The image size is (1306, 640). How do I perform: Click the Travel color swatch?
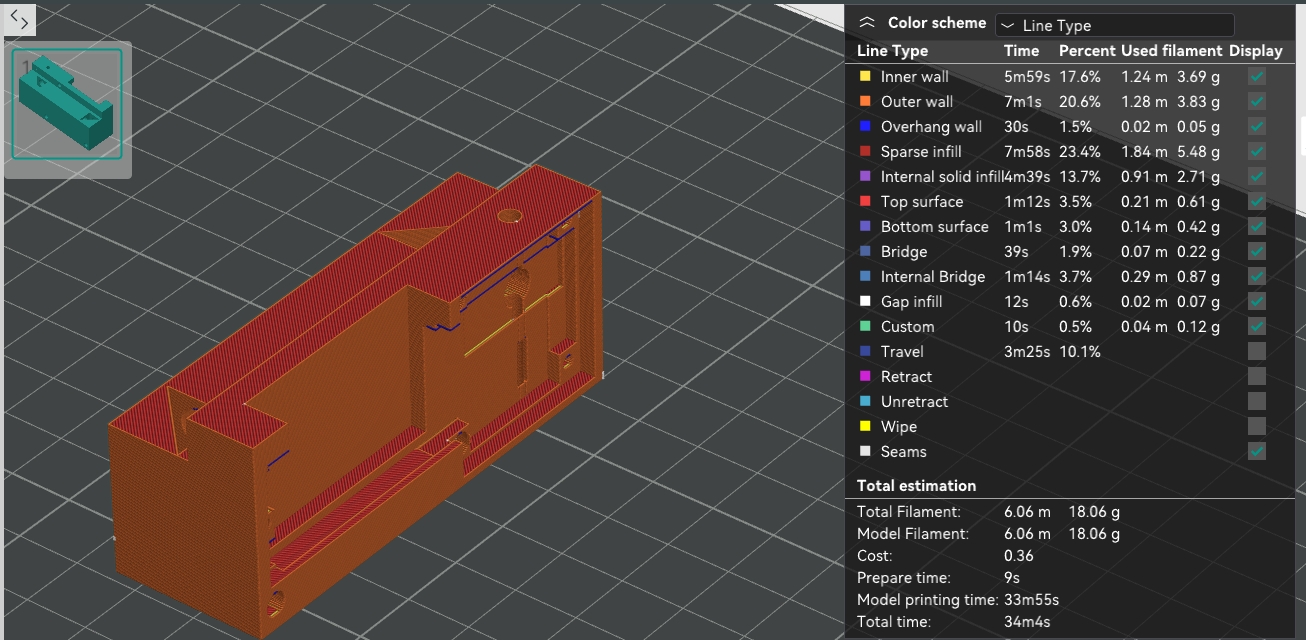865,351
